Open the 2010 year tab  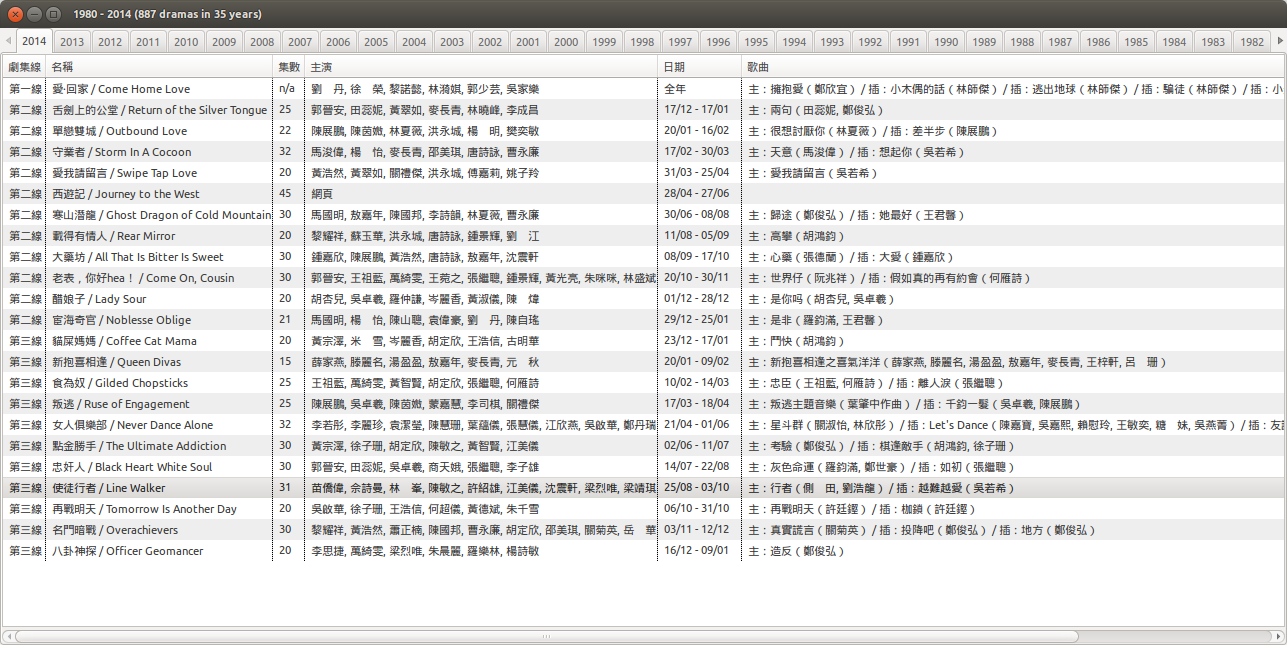186,42
